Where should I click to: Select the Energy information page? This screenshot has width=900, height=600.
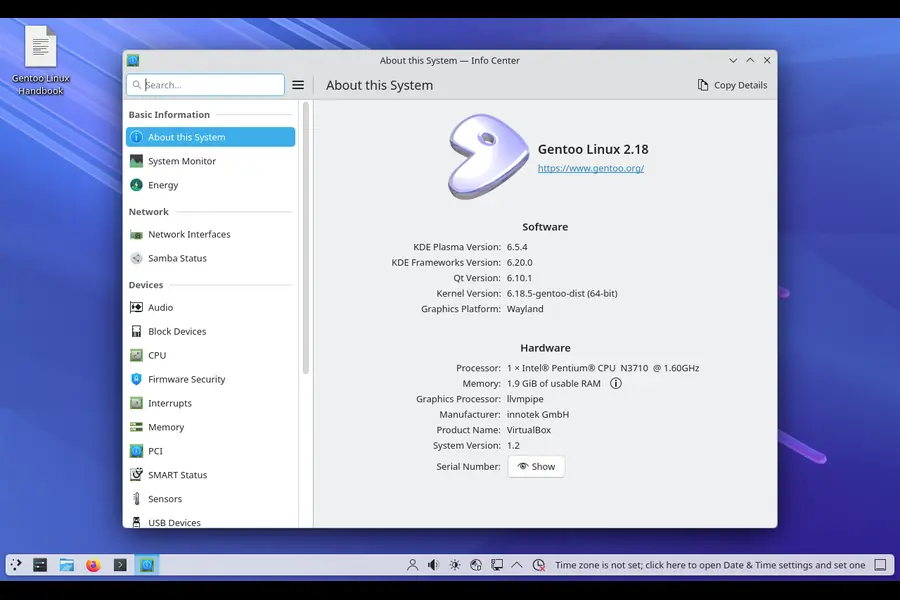click(x=164, y=185)
